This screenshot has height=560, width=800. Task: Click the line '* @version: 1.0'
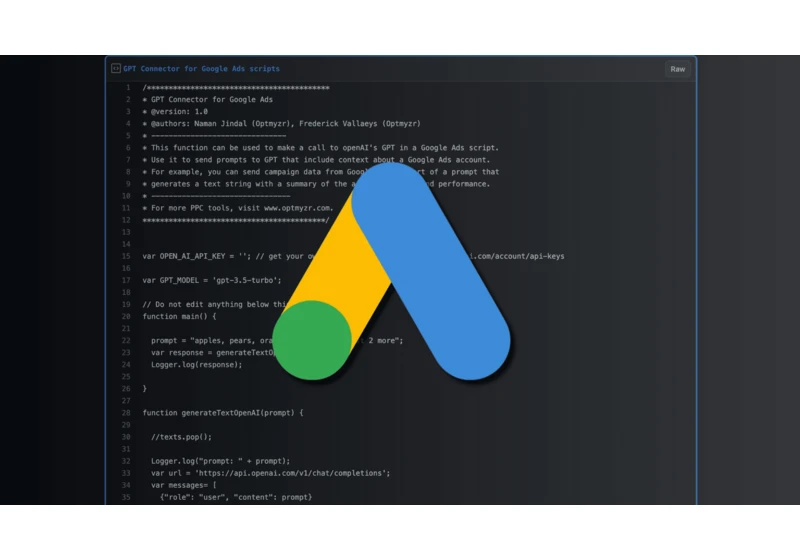click(175, 112)
